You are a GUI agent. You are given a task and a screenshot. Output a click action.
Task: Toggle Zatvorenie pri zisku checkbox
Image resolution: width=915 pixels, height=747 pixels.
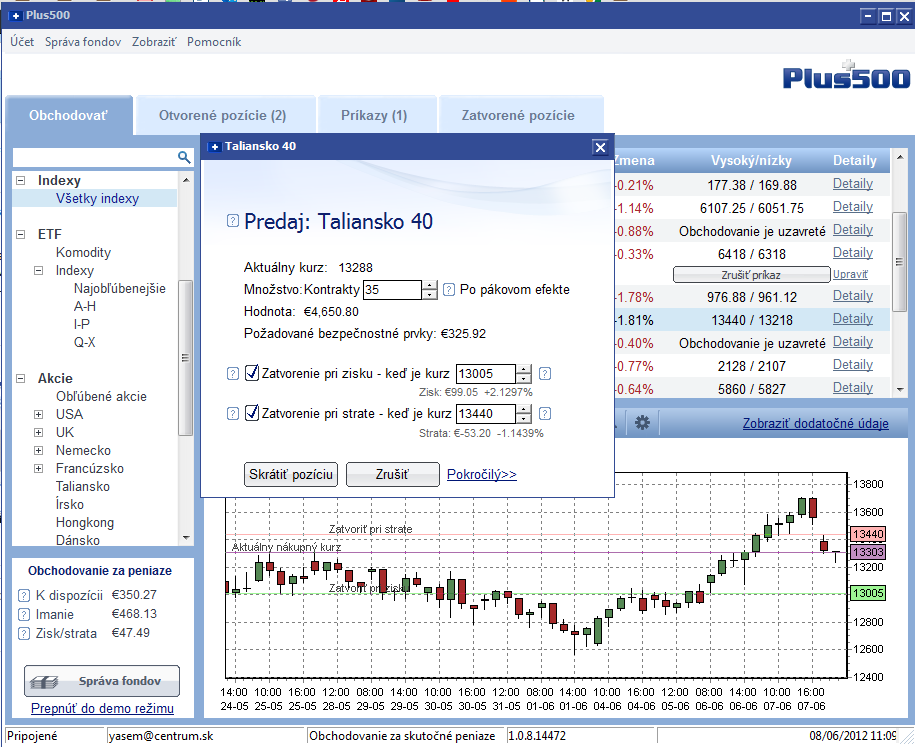(x=252, y=373)
